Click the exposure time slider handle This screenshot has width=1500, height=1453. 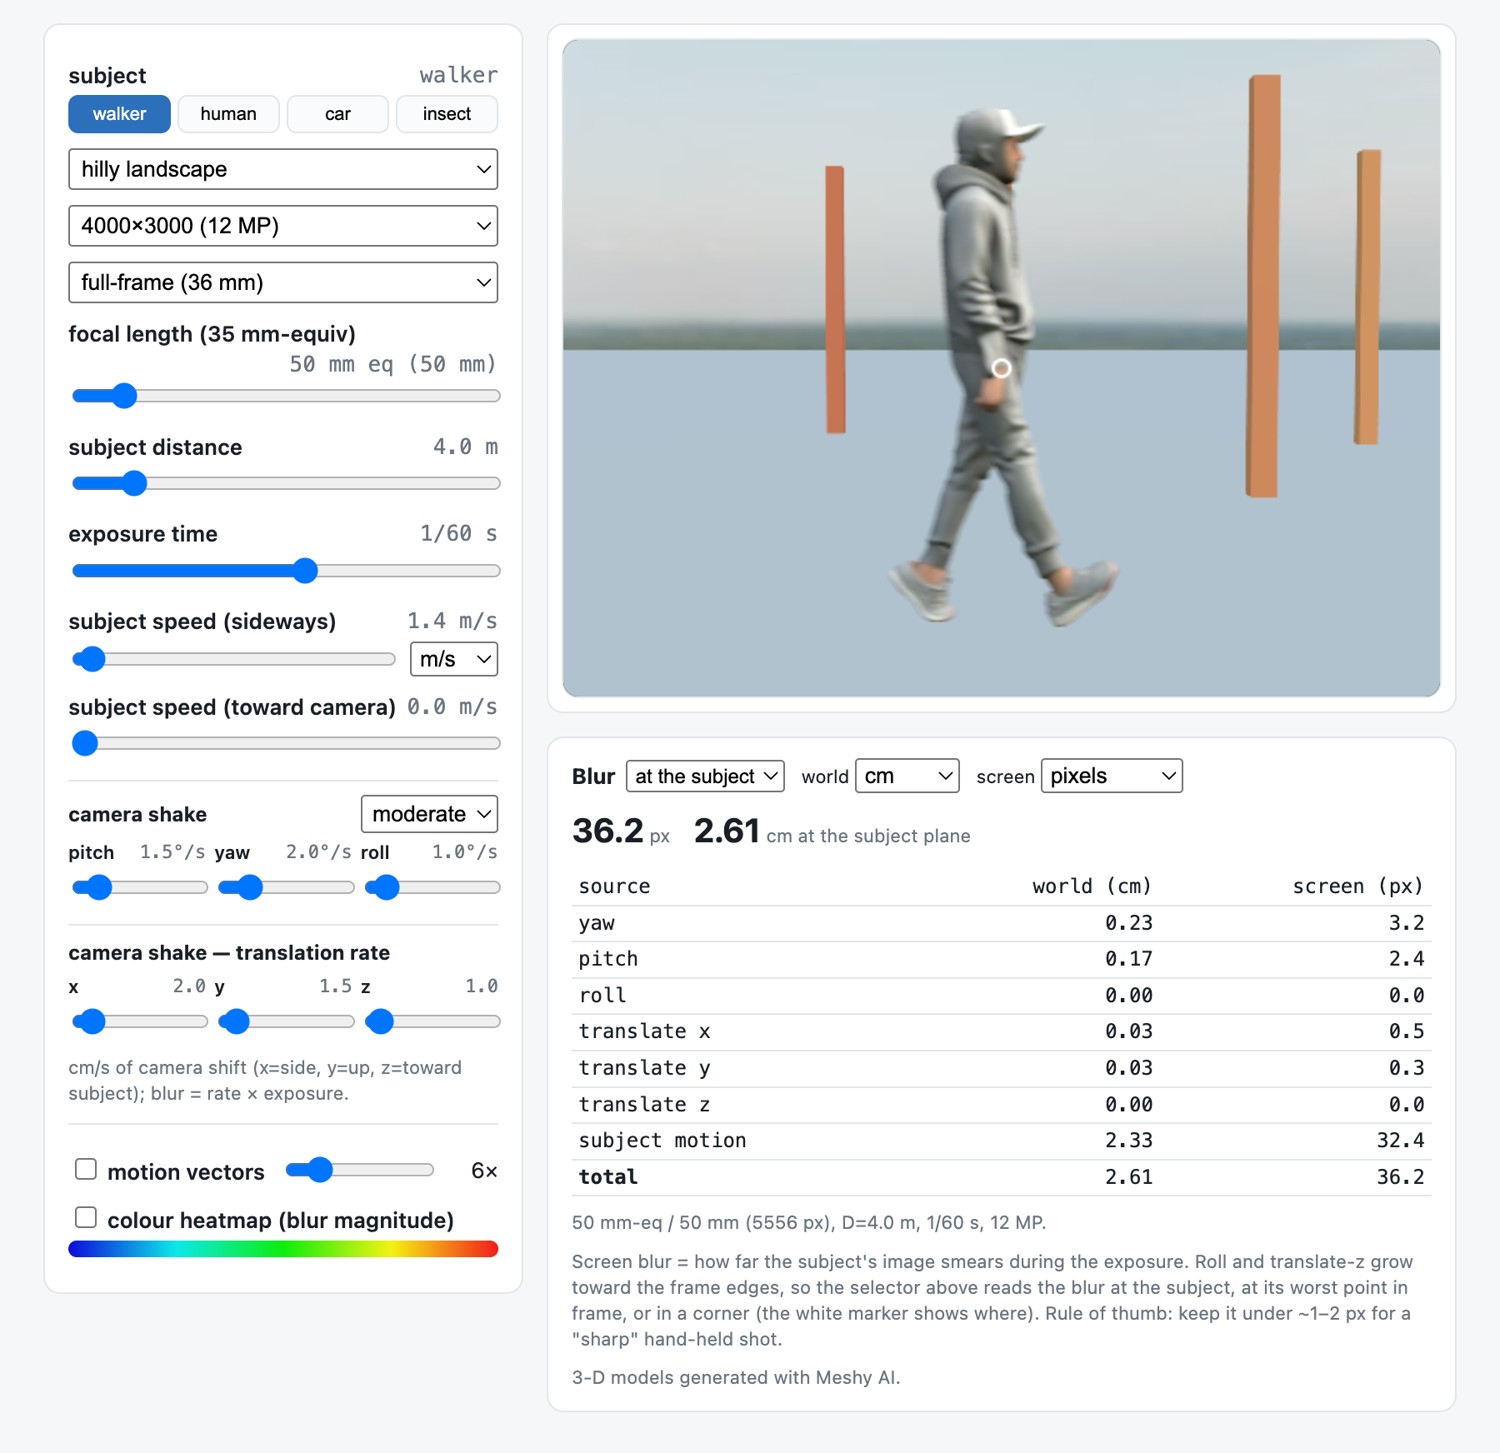click(x=306, y=571)
